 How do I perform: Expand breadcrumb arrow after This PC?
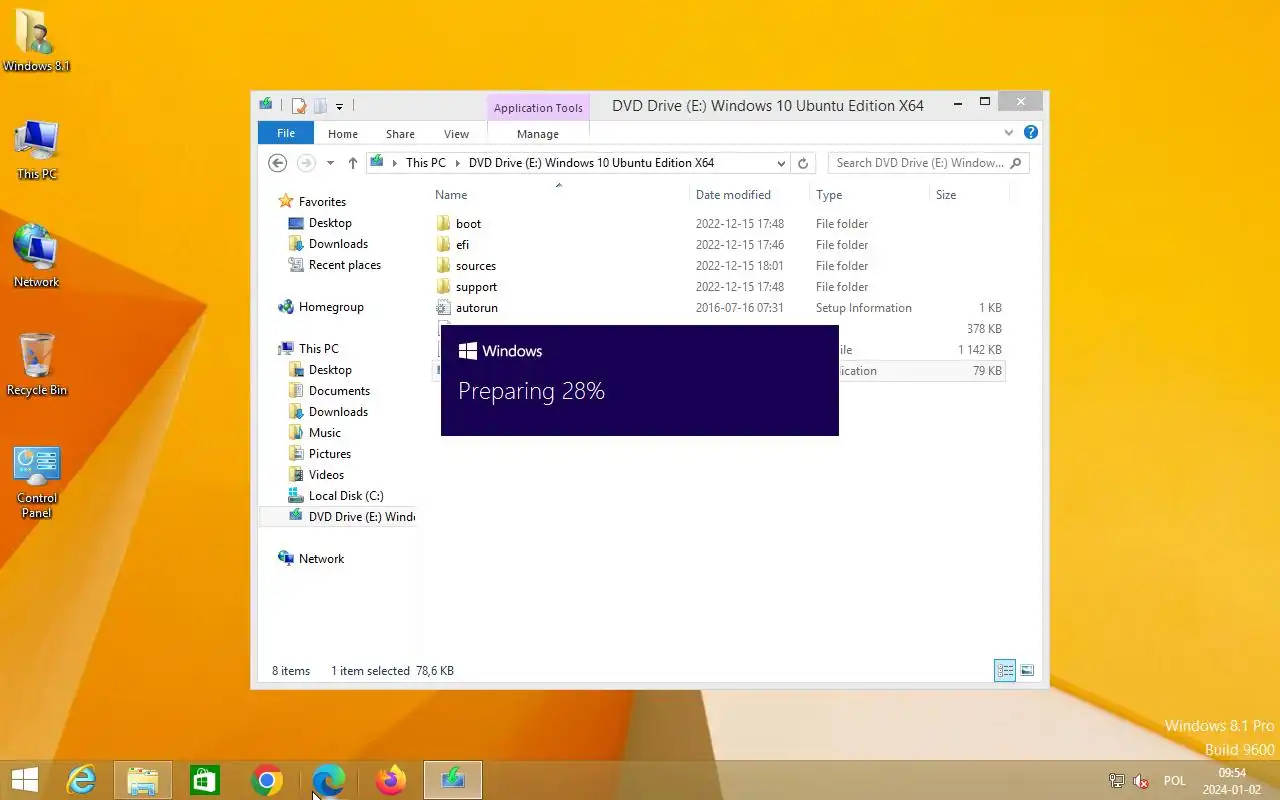point(458,163)
